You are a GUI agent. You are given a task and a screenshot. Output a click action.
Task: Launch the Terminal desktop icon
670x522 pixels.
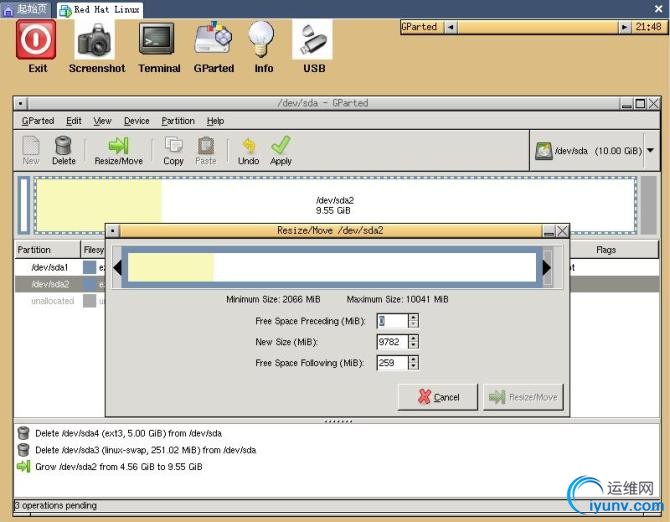159,48
